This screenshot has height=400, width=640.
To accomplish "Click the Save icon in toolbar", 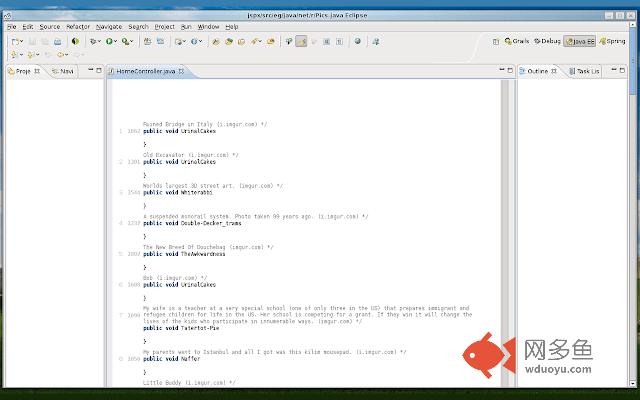I will click(x=32, y=42).
